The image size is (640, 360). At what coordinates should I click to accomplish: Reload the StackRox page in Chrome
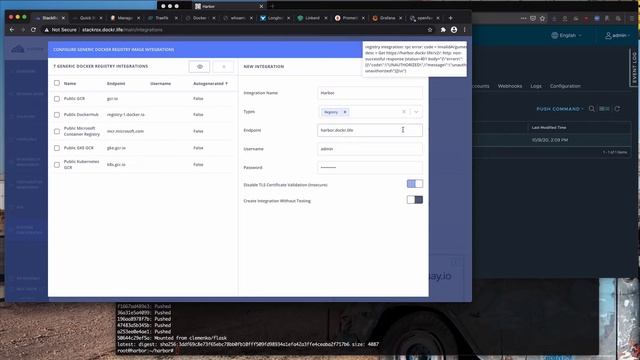33,30
